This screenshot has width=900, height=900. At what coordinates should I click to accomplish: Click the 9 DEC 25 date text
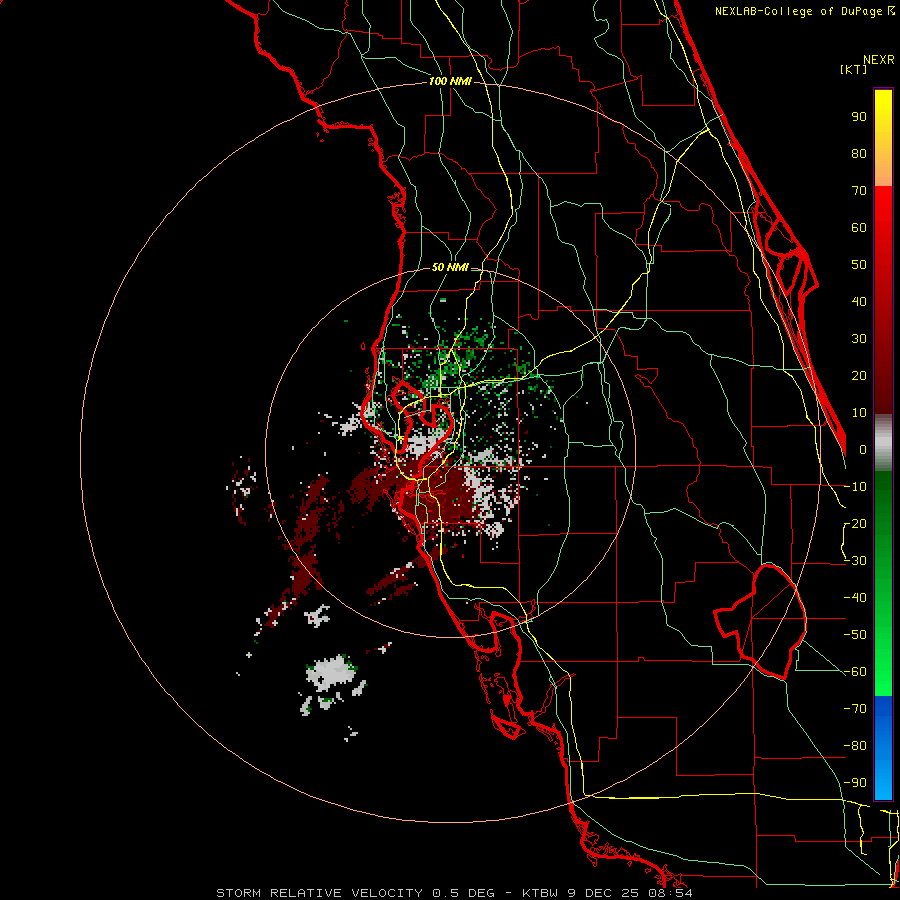pos(603,893)
